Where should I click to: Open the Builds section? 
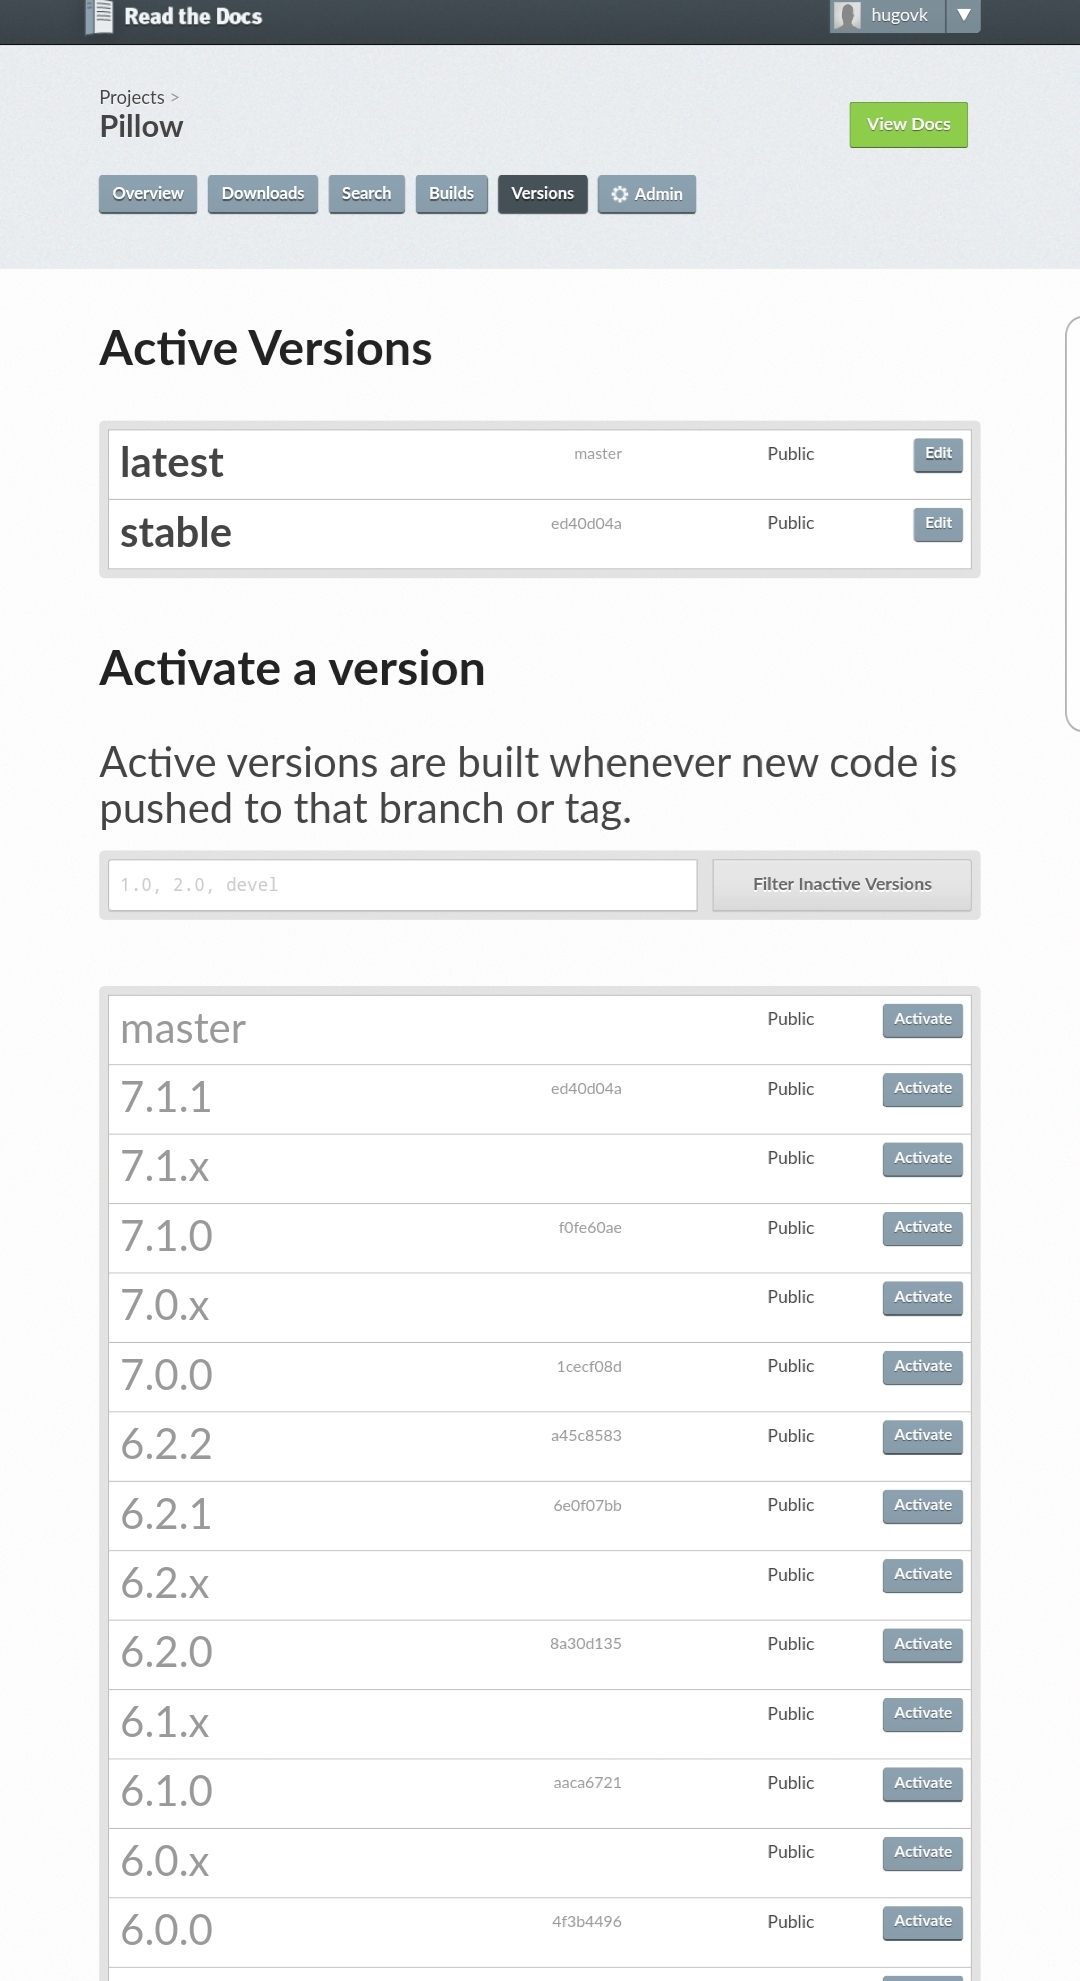pos(450,193)
